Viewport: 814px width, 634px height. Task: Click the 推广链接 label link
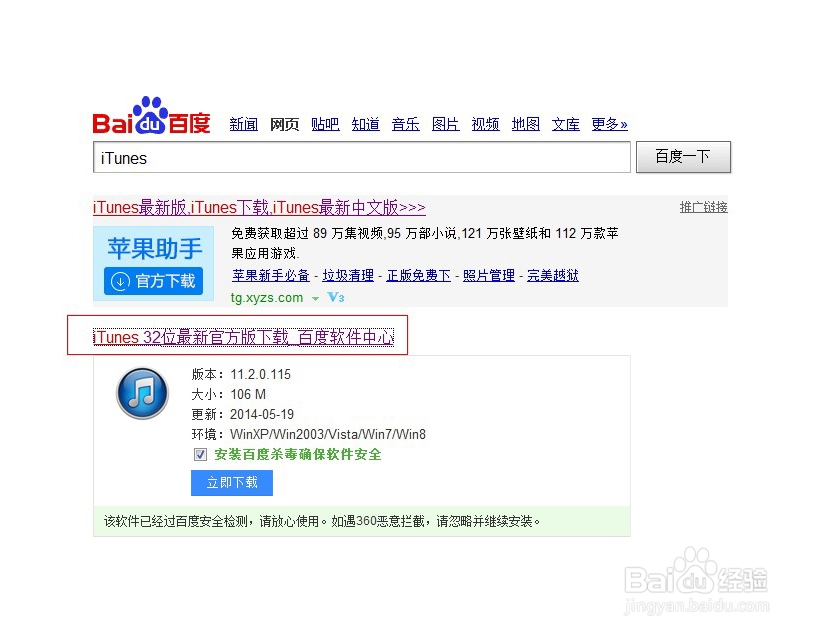pos(703,207)
